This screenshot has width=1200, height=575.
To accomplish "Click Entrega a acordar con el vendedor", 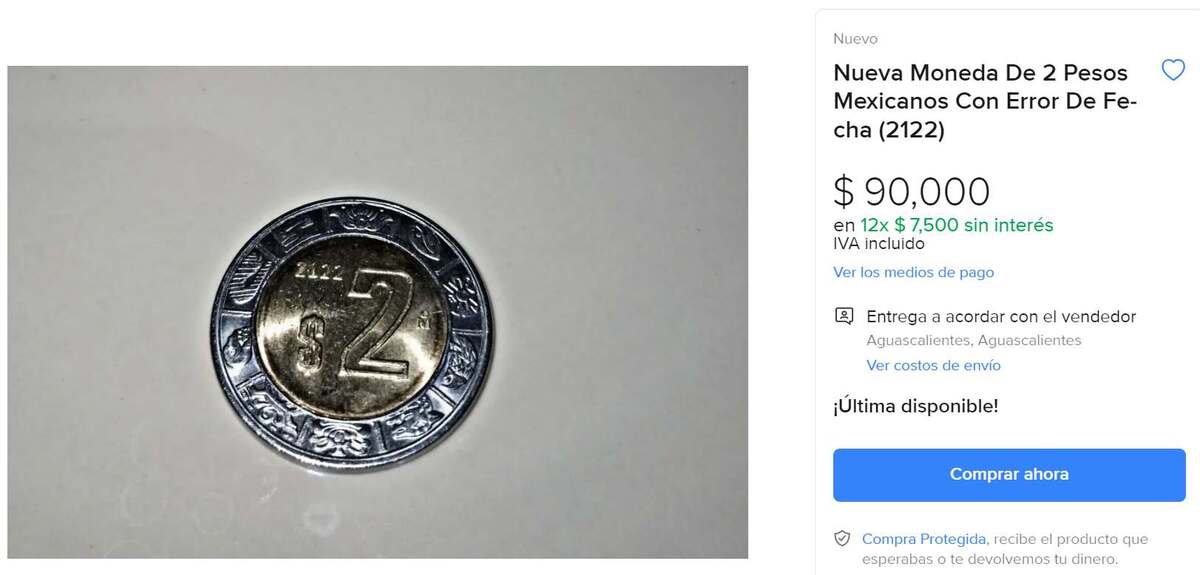I will (1001, 316).
